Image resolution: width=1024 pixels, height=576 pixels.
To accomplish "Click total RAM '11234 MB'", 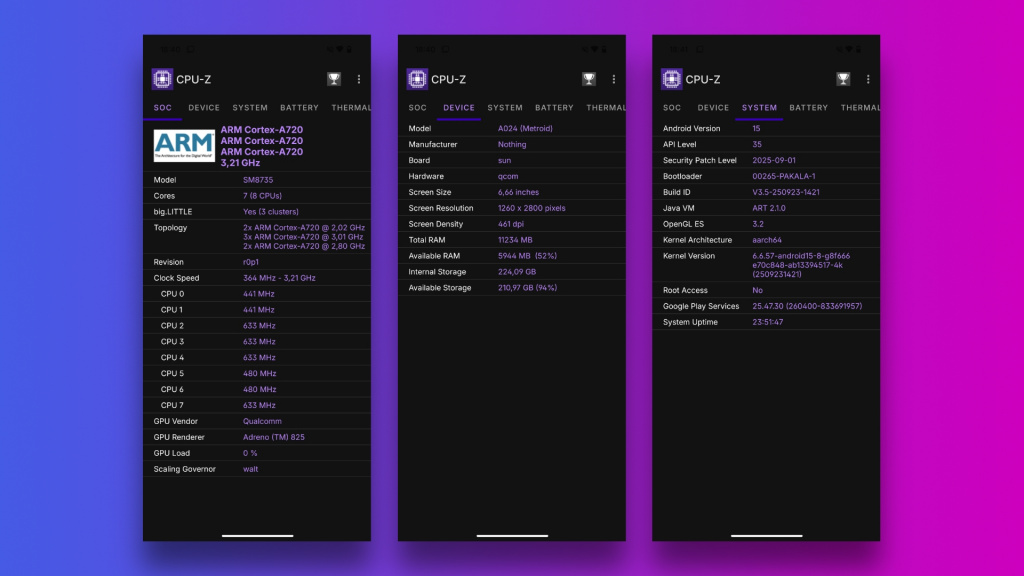I will click(x=515, y=240).
